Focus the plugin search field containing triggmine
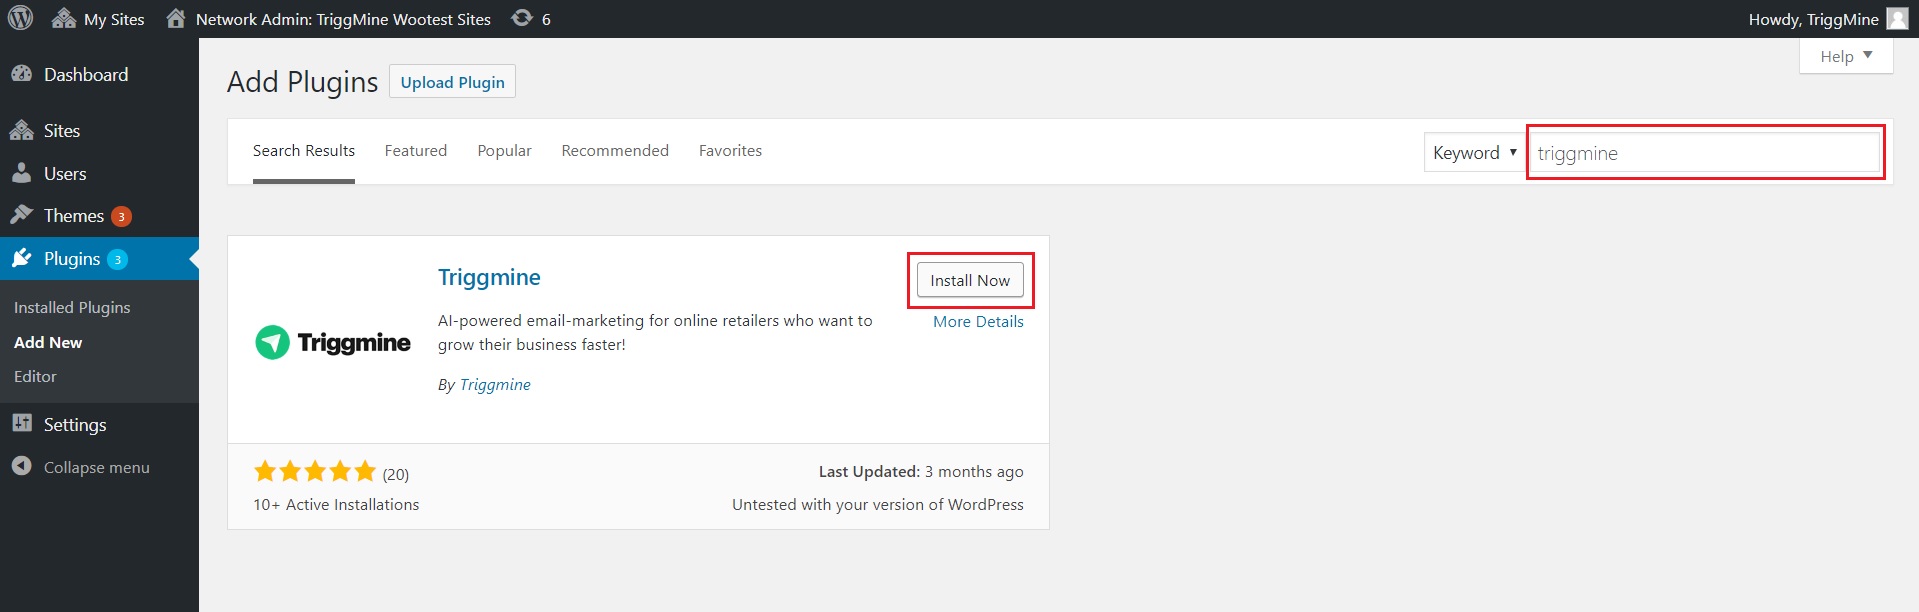The image size is (1919, 612). click(1706, 153)
